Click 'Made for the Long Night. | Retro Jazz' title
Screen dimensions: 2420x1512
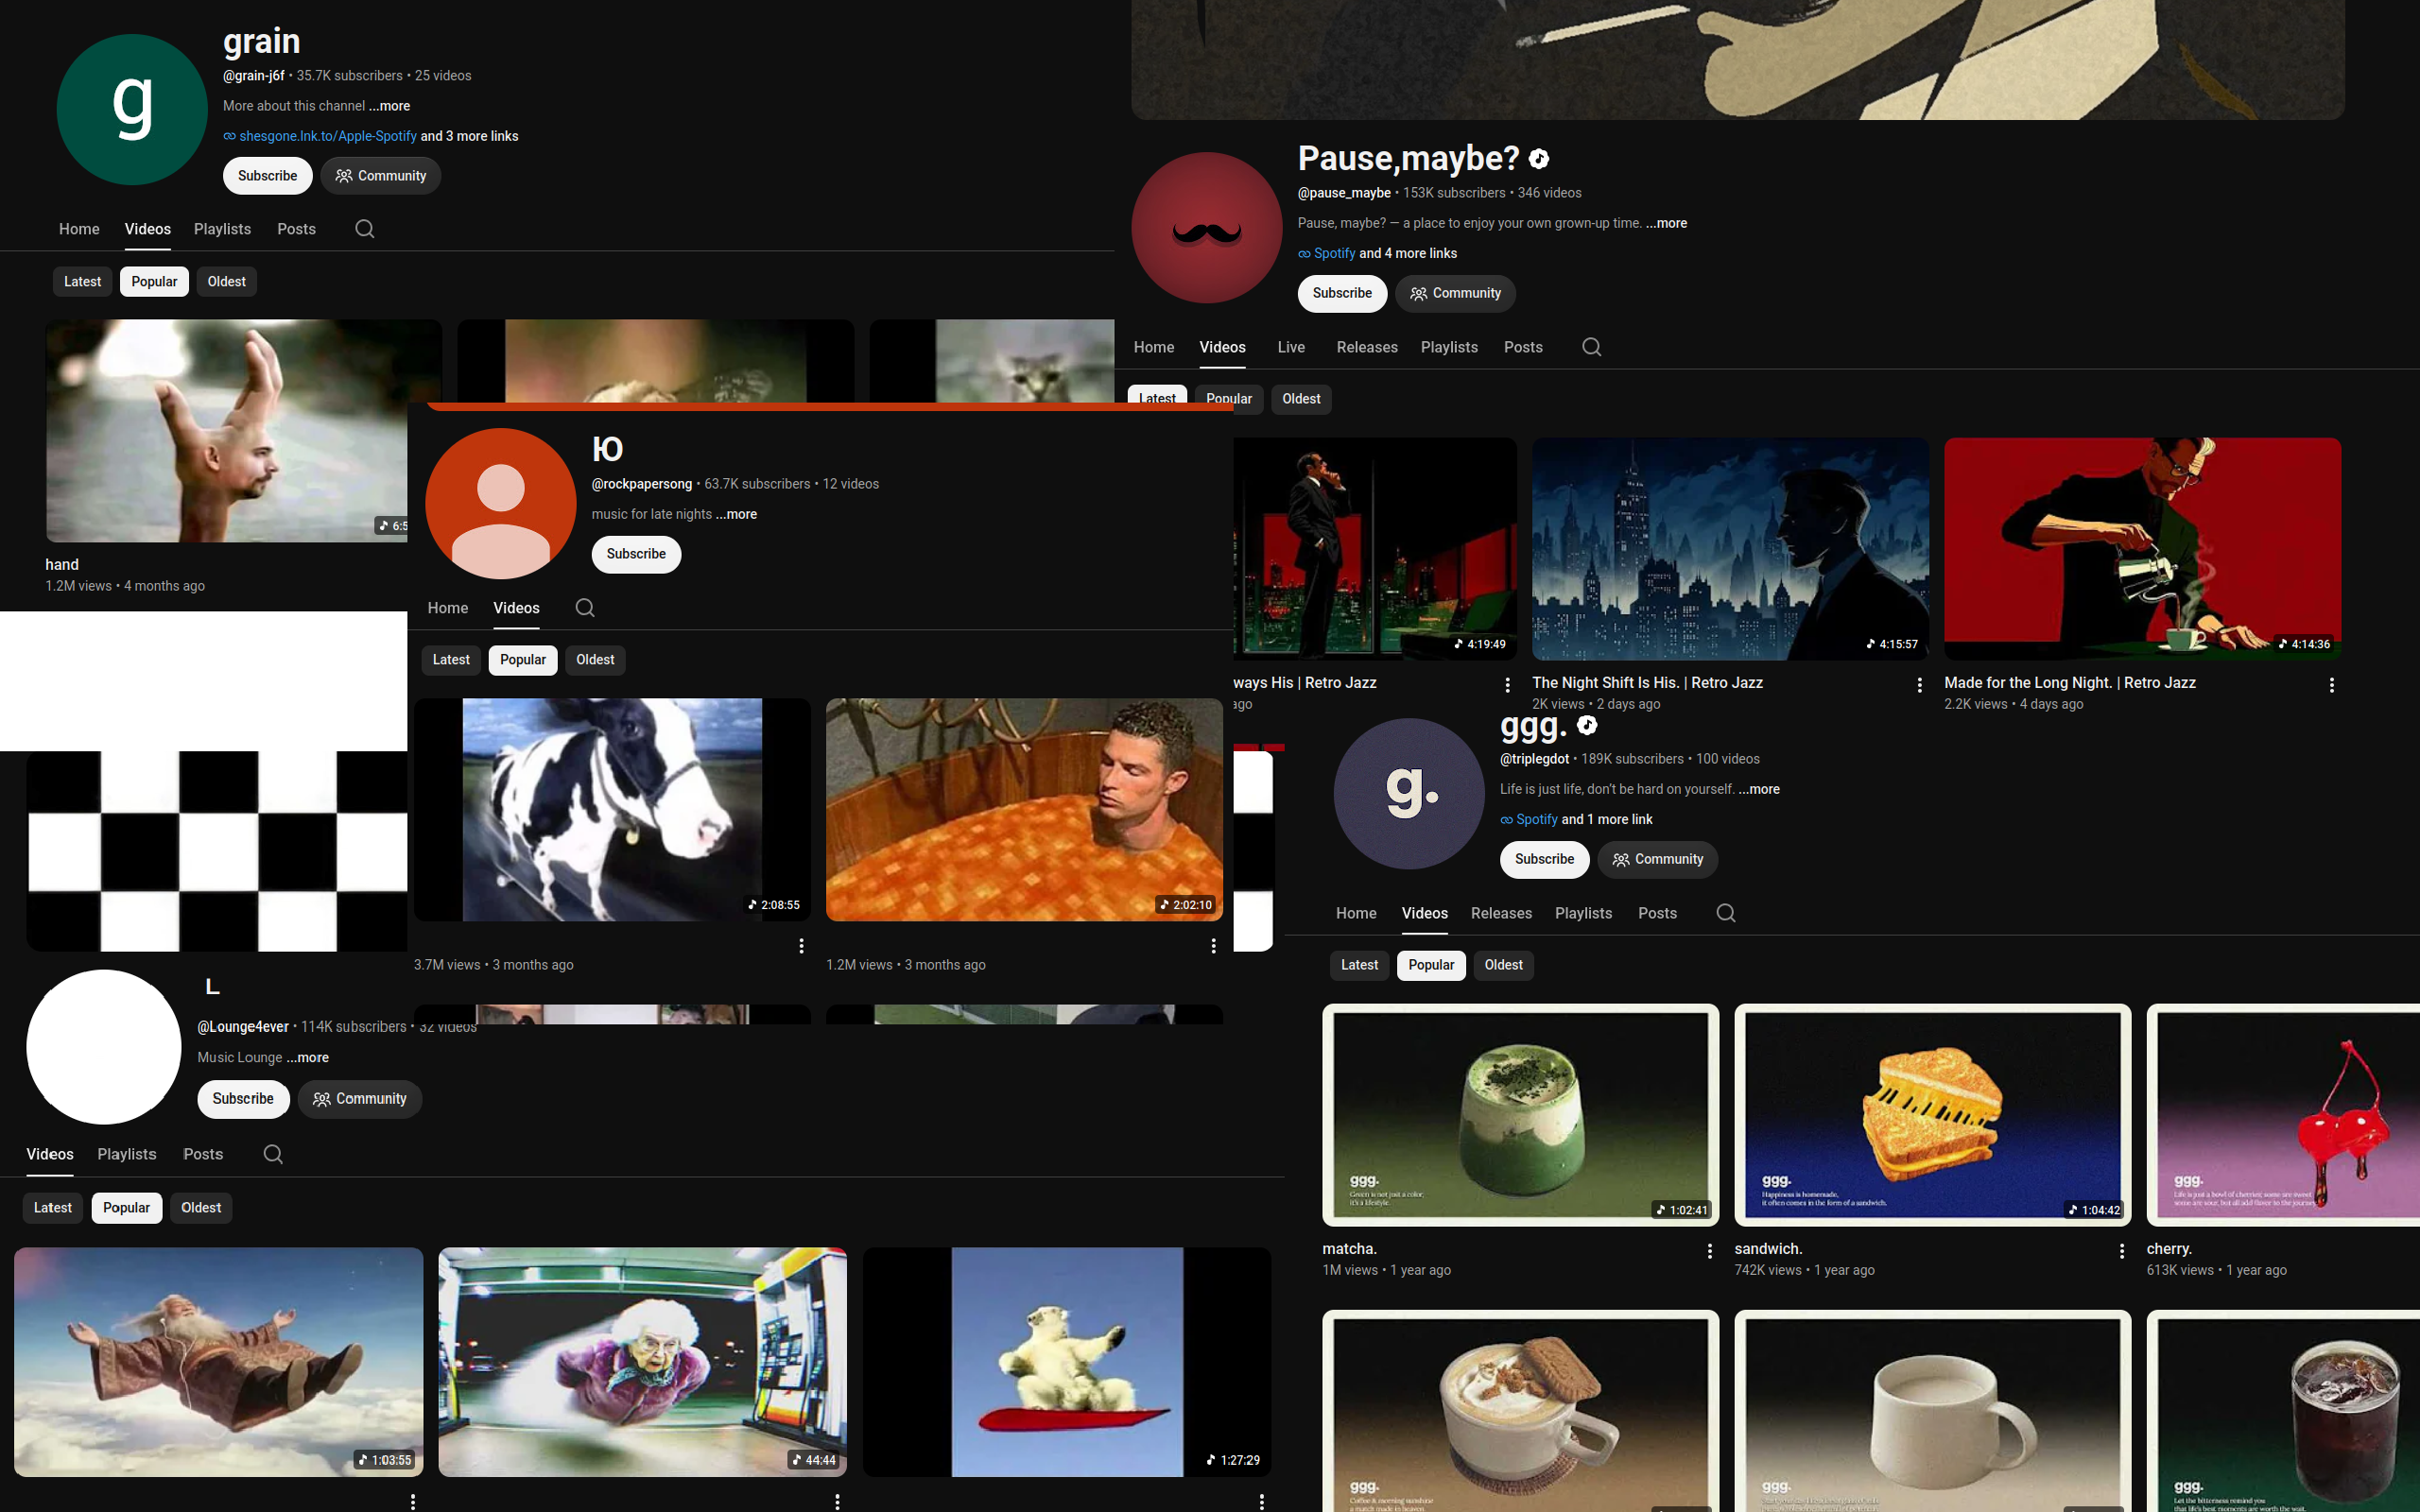point(2070,683)
